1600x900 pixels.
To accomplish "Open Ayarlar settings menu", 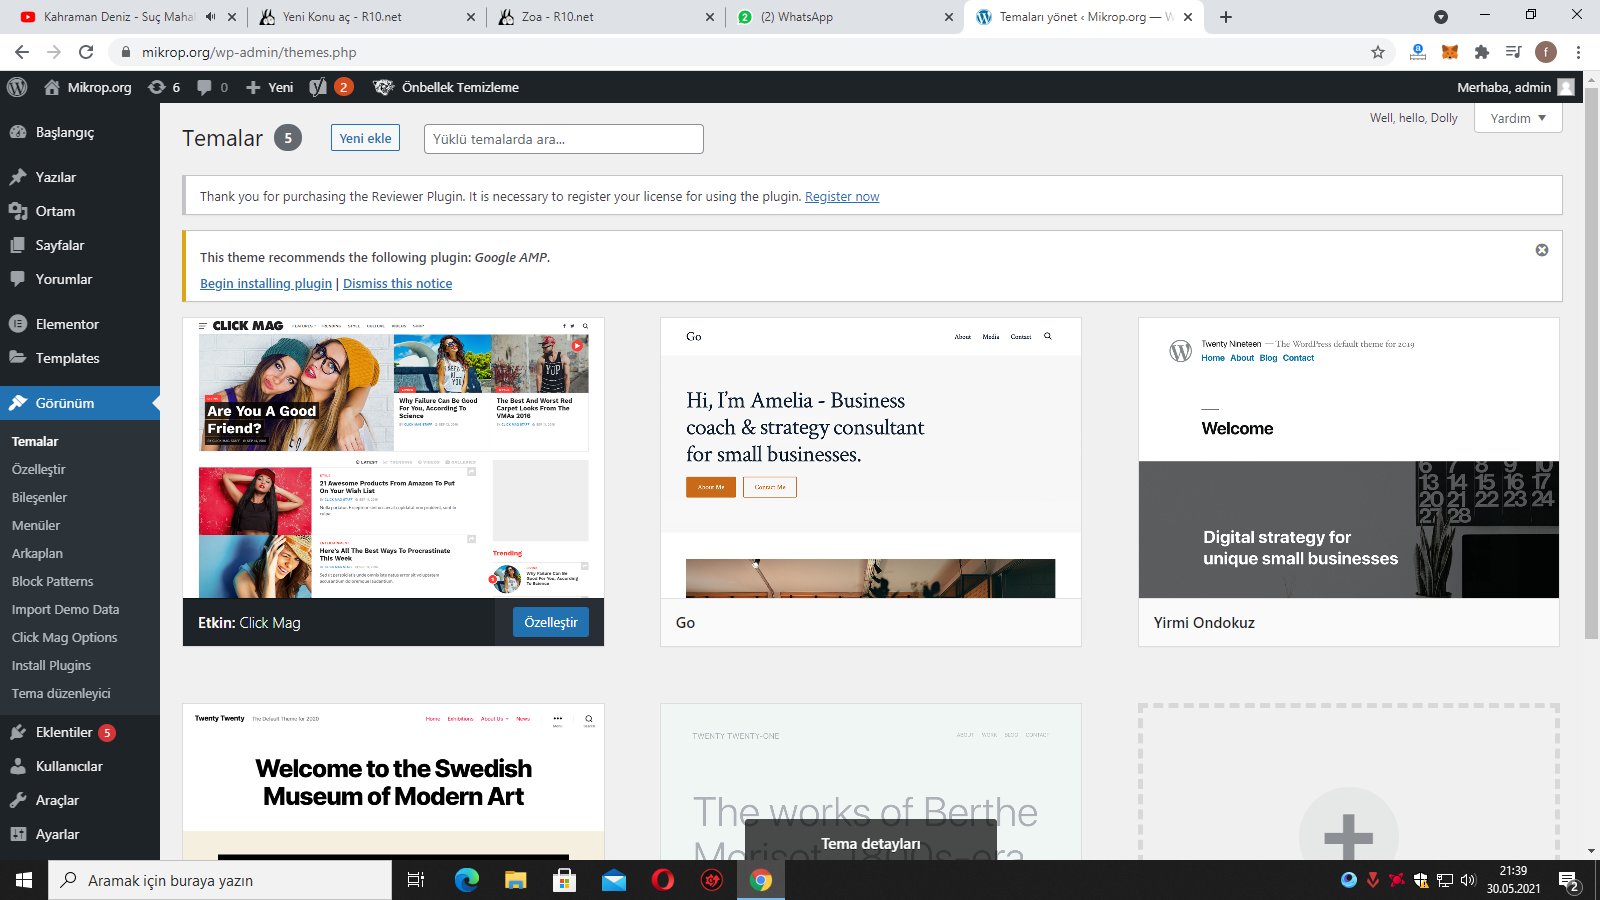I will pyautogui.click(x=80, y=834).
